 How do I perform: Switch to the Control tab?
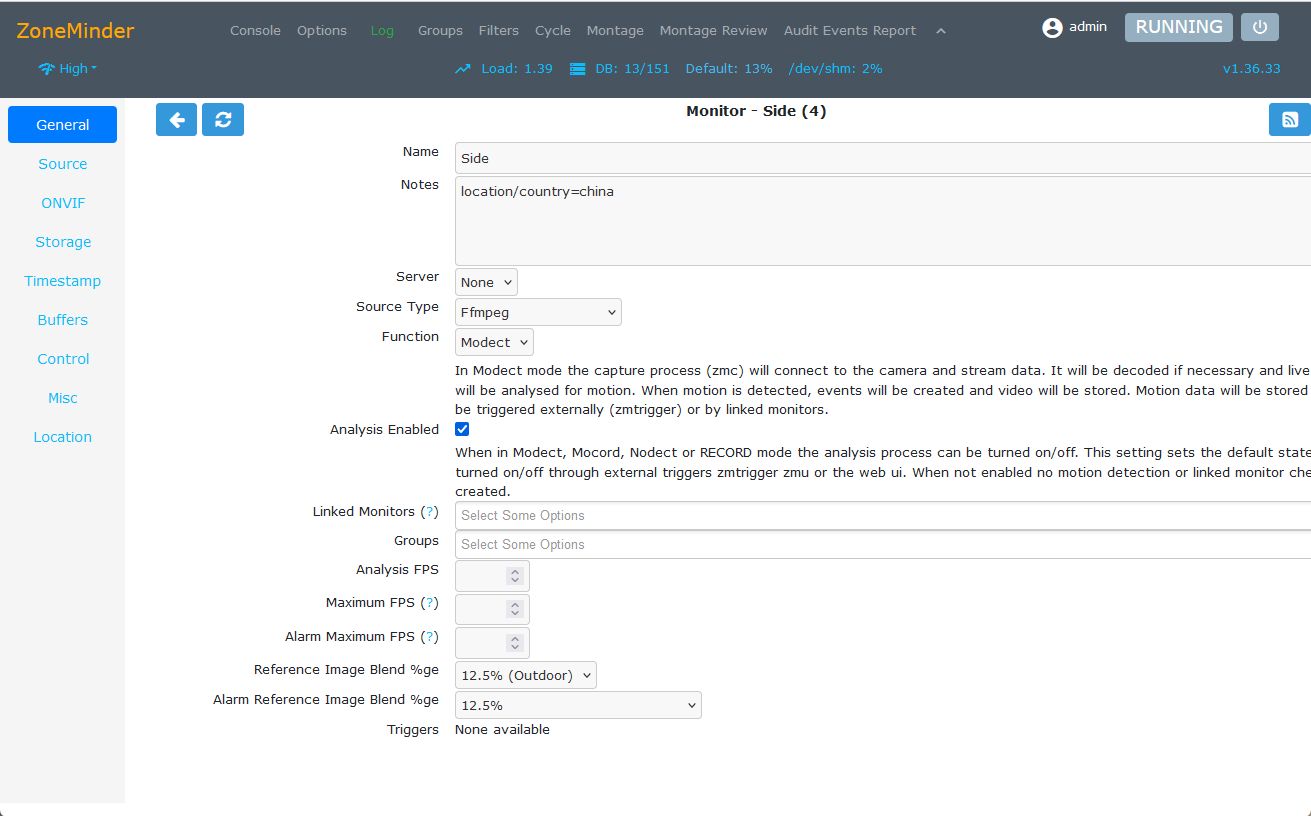coord(62,359)
